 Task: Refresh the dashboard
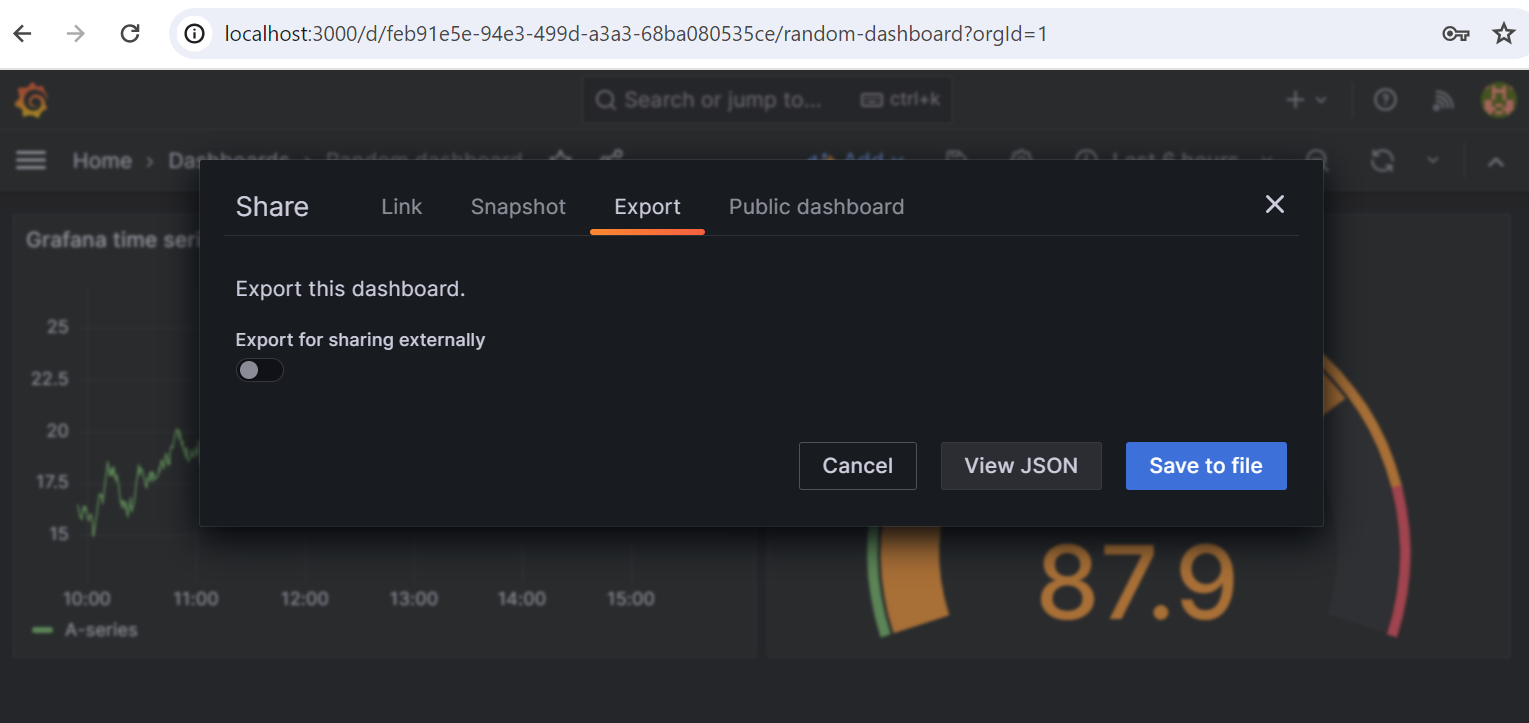pyautogui.click(x=1382, y=160)
